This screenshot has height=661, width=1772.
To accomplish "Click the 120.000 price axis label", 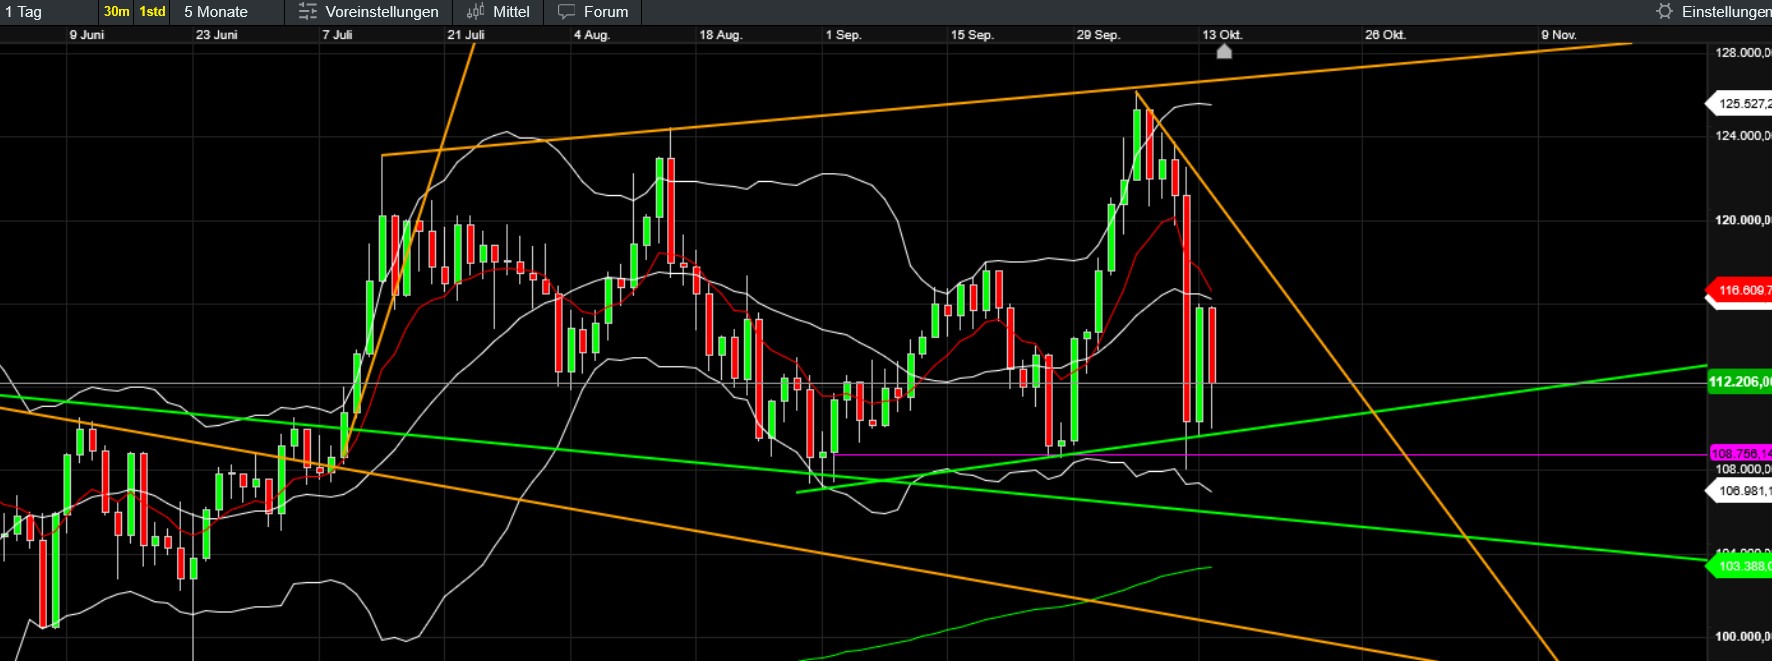I will point(1743,220).
